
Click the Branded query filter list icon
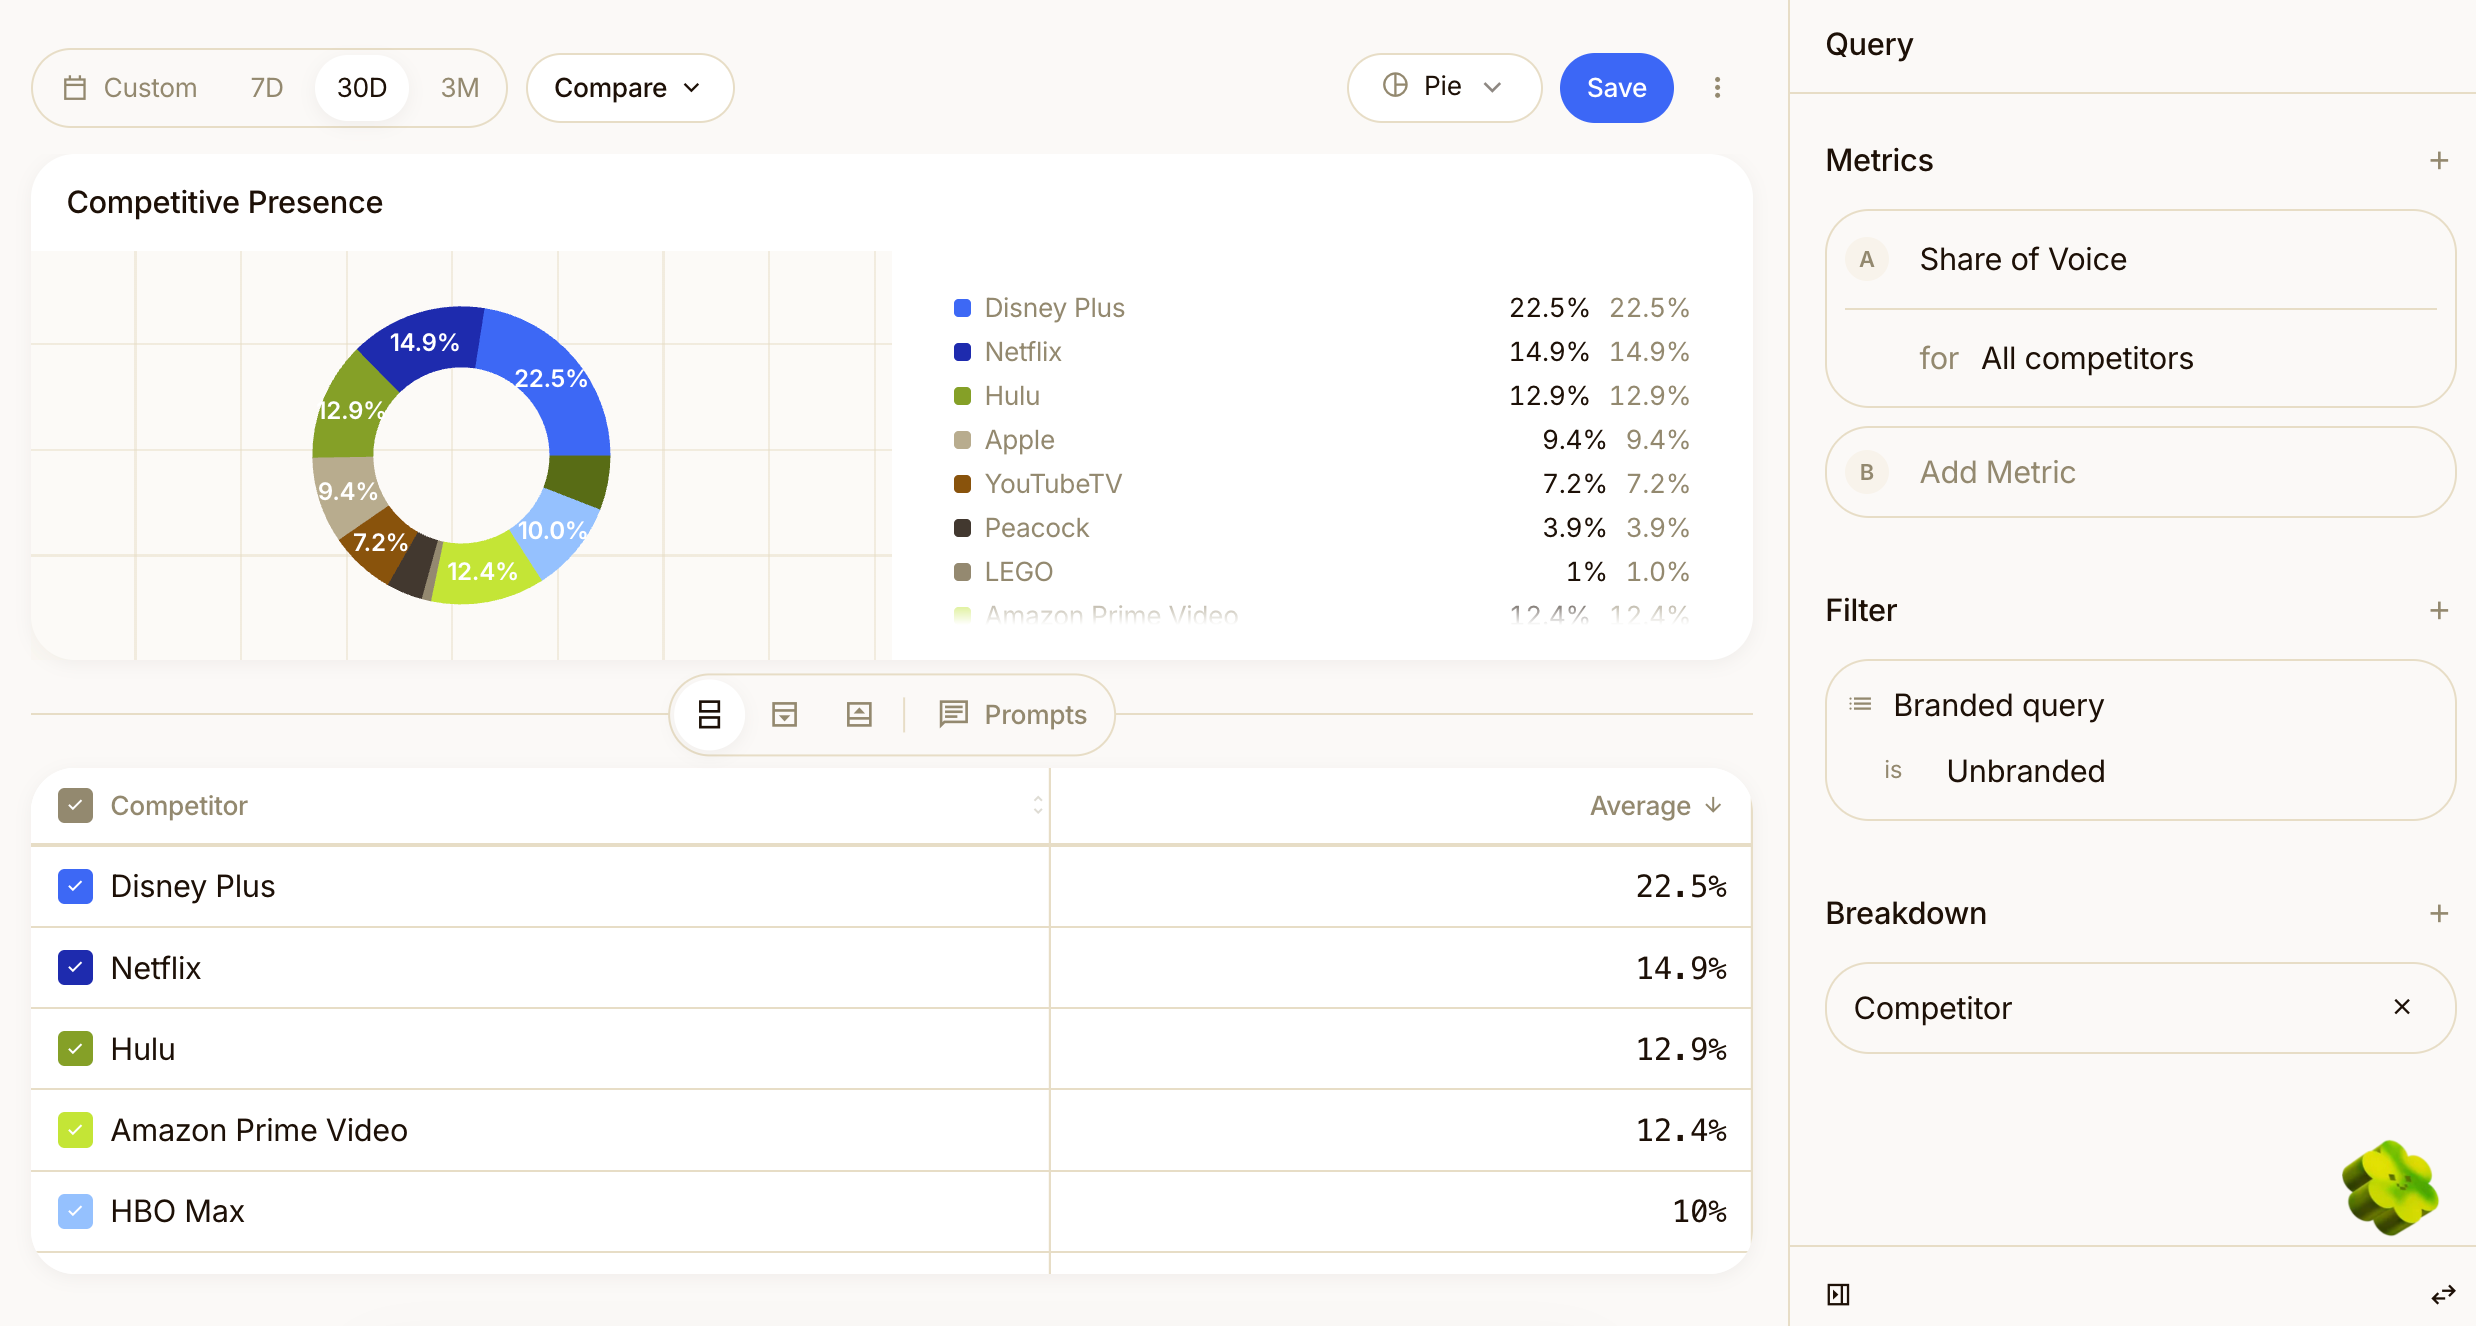(1860, 705)
